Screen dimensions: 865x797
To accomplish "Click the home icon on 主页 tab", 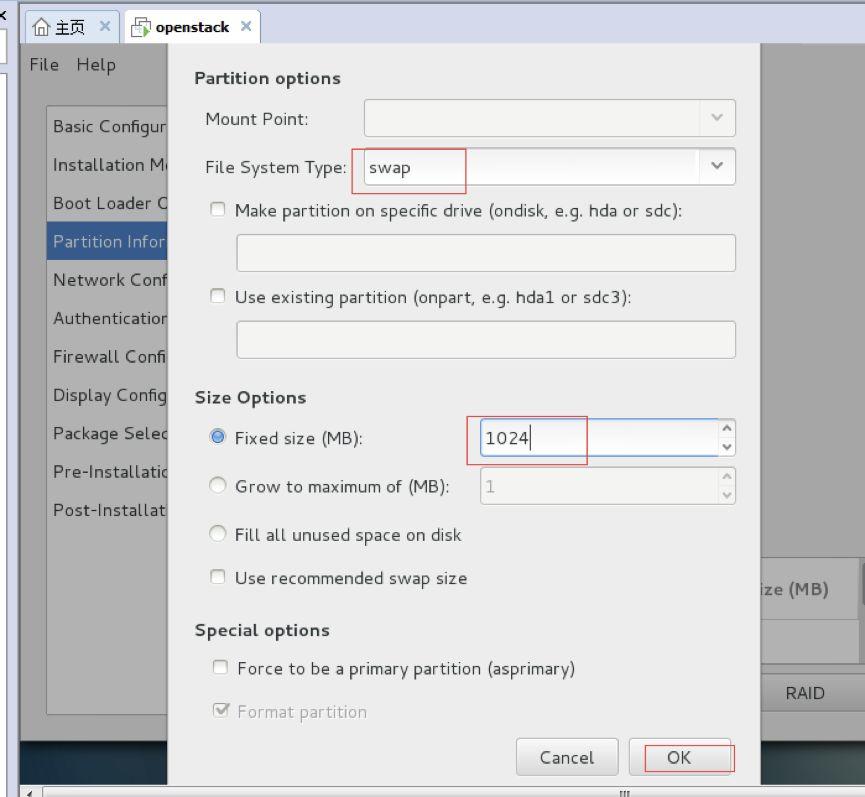I will point(41,27).
